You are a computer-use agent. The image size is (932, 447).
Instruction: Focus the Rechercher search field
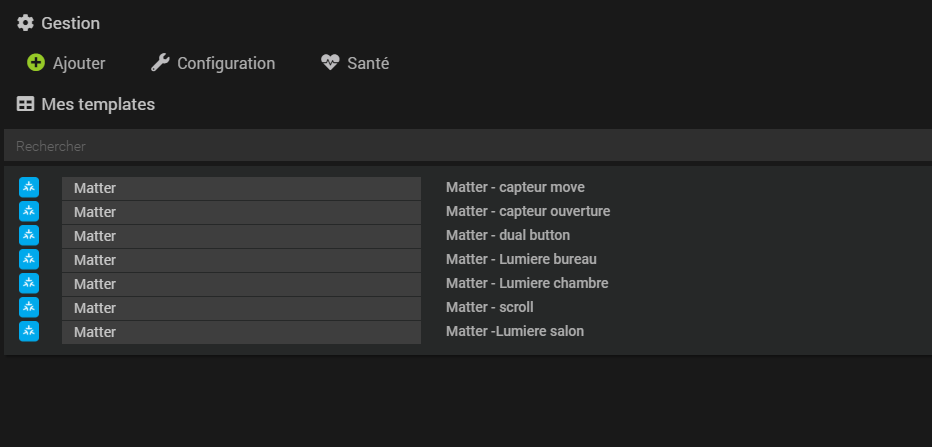[x=466, y=146]
